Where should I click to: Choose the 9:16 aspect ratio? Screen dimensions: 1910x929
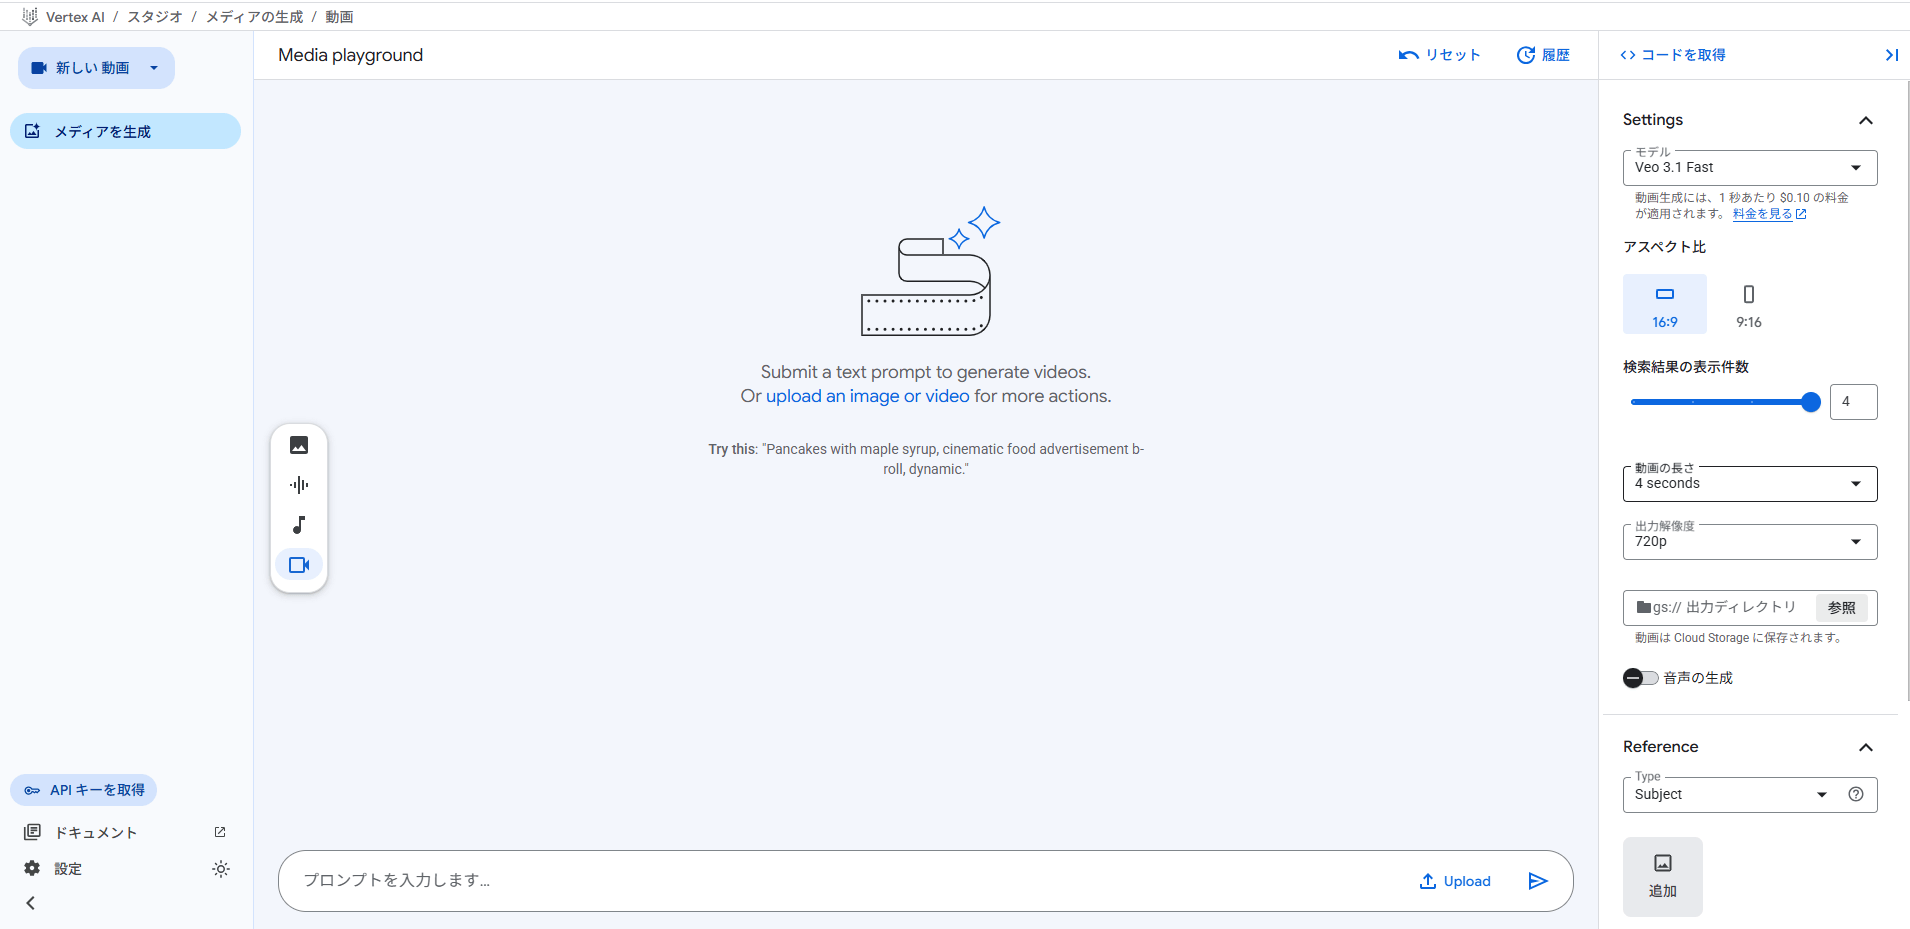point(1748,304)
